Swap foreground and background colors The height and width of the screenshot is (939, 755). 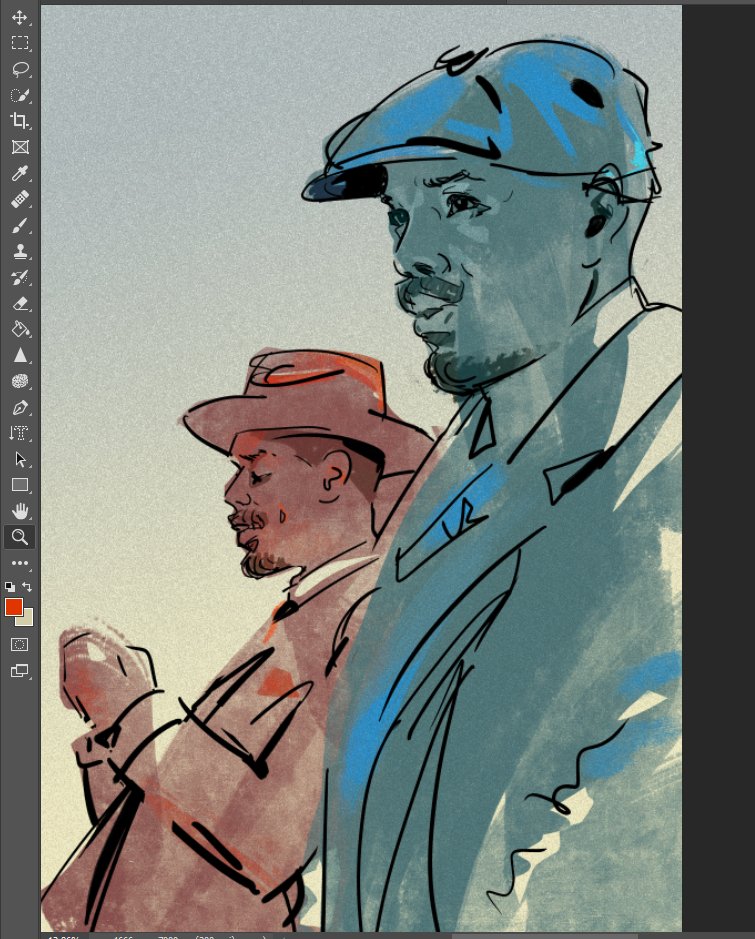pyautogui.click(x=27, y=587)
